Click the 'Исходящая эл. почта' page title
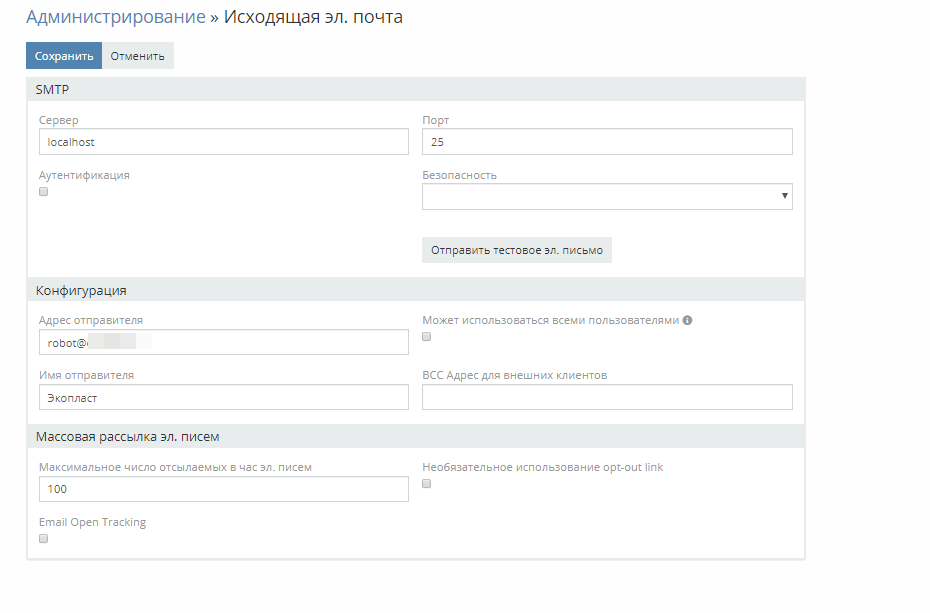The height and width of the screenshot is (613, 930). point(313,17)
